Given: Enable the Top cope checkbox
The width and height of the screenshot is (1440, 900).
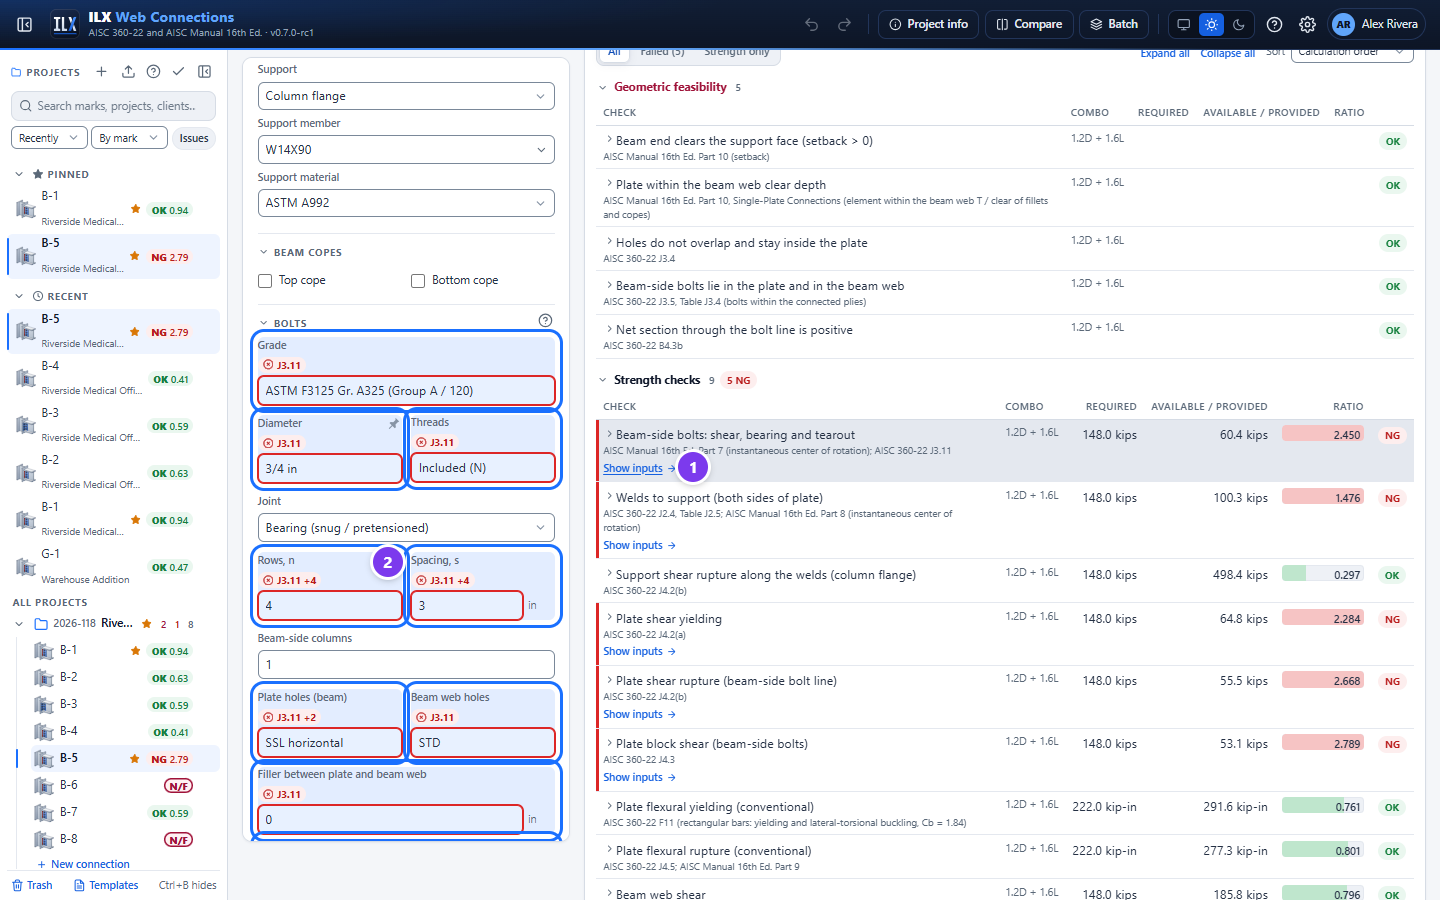Looking at the screenshot, I should click(265, 281).
